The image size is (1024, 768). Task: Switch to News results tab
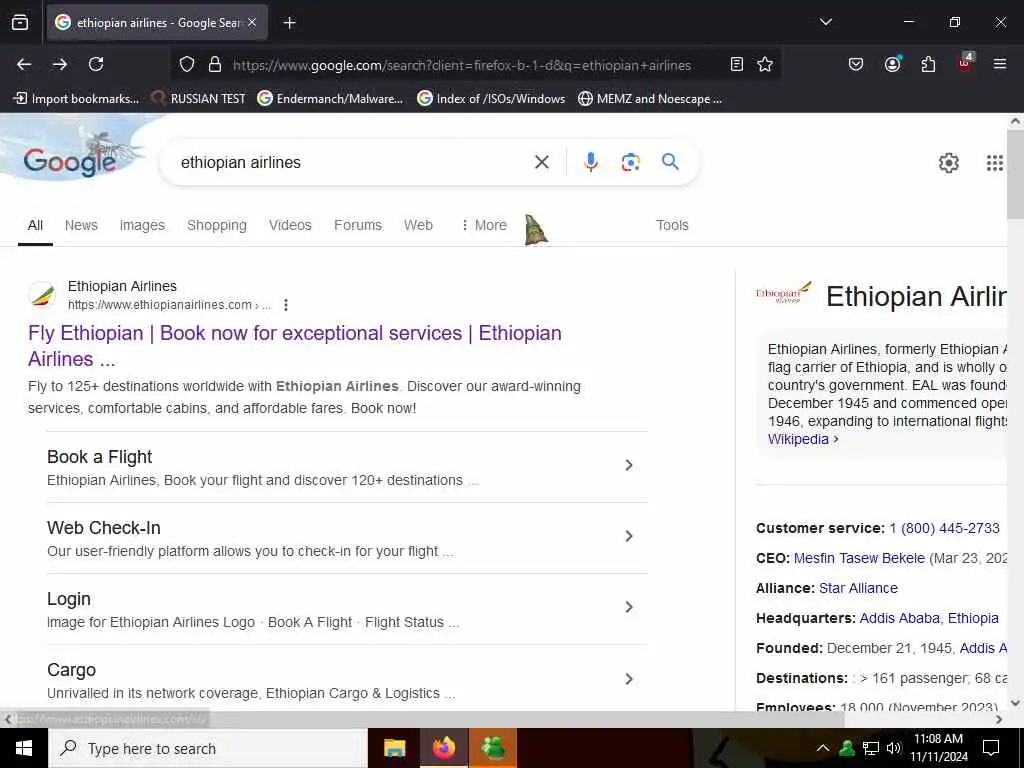pos(81,225)
